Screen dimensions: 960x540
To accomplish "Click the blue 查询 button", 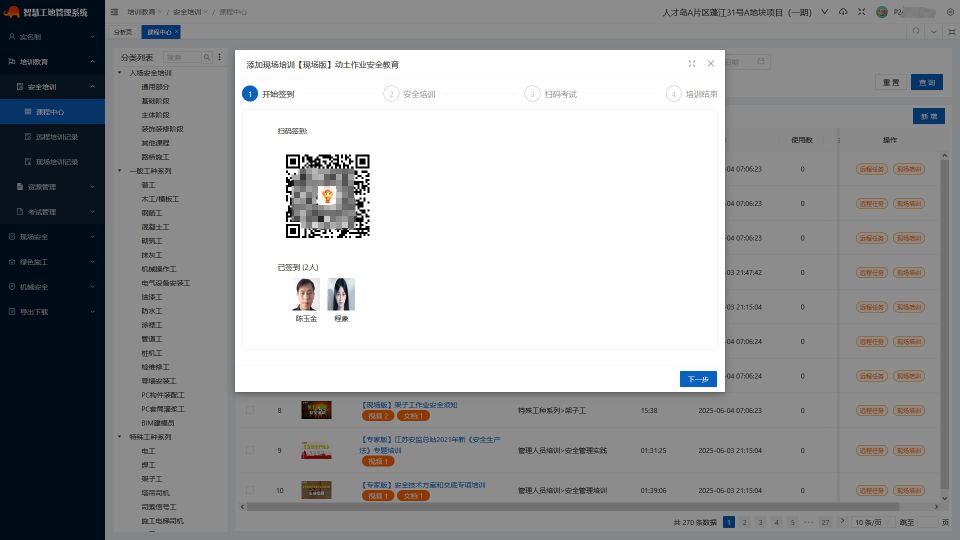I will (x=927, y=82).
